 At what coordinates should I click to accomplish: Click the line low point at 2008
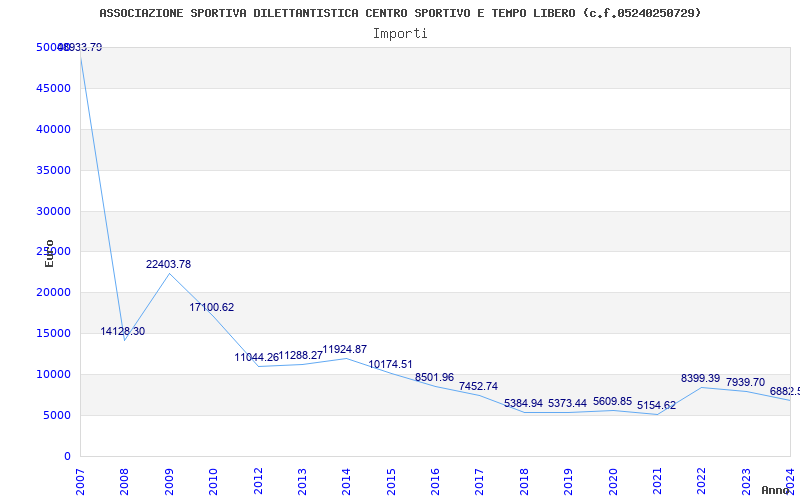(x=125, y=340)
